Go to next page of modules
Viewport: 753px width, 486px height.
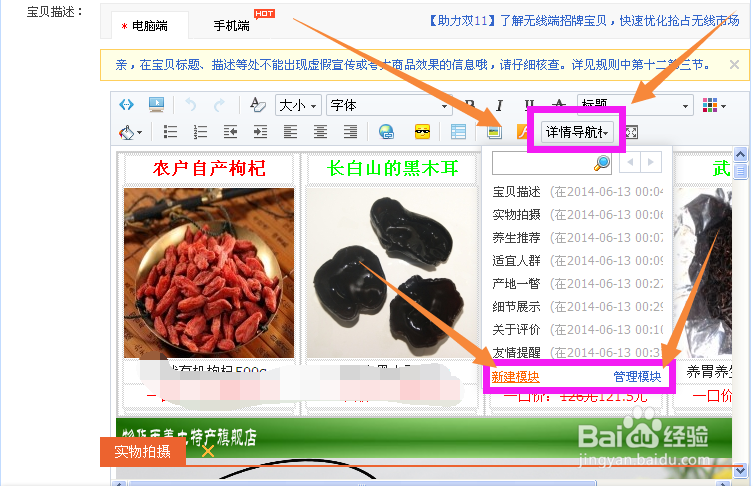point(651,162)
